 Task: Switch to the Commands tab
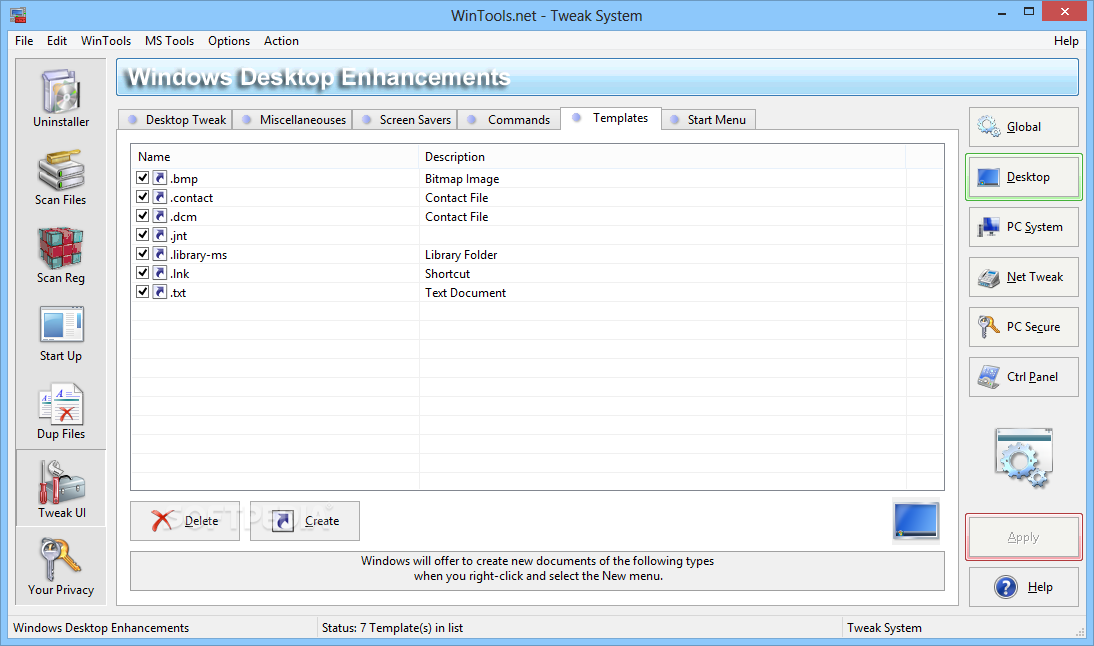point(509,119)
